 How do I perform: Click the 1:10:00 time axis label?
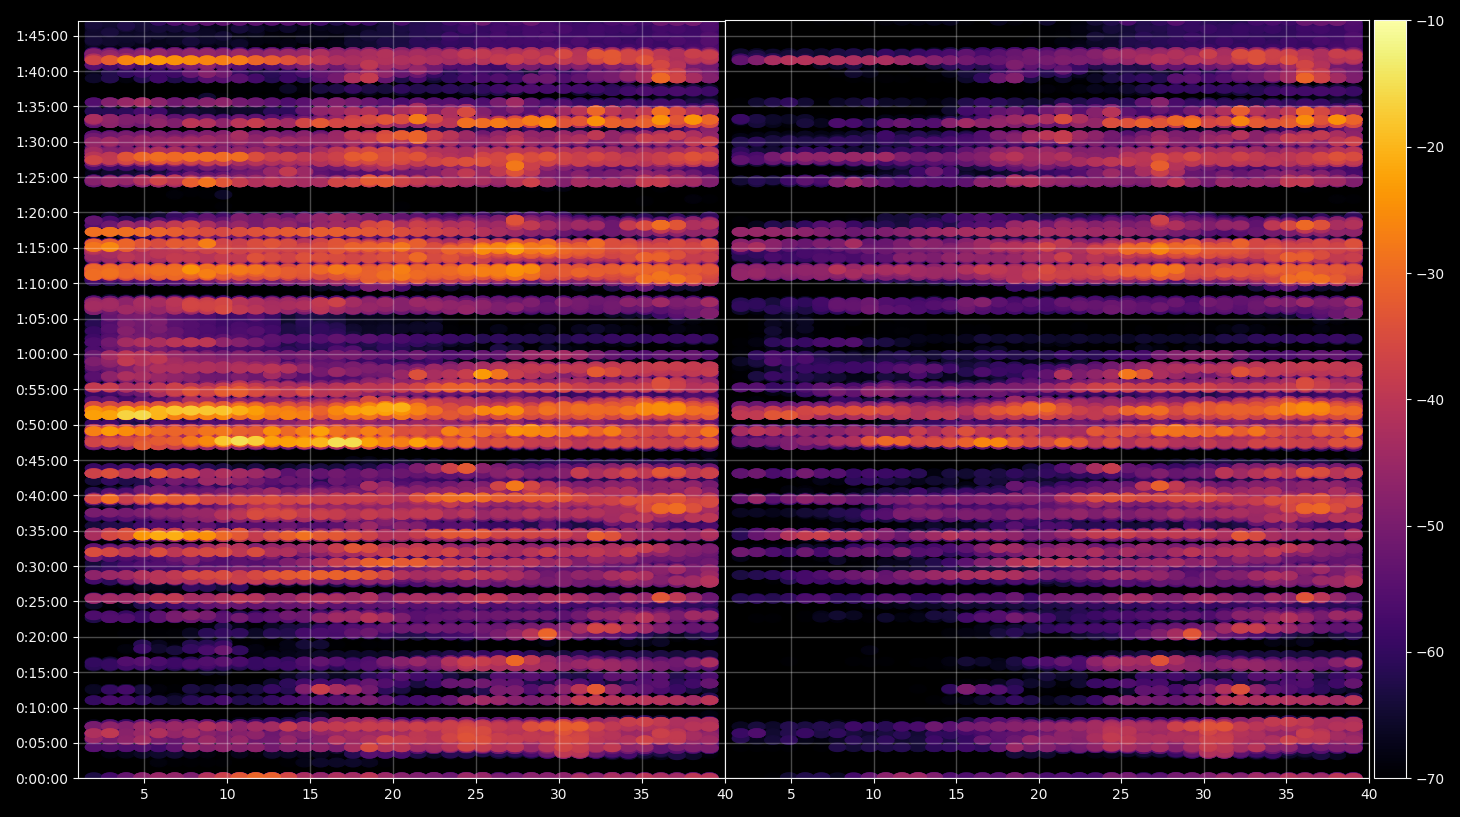pyautogui.click(x=42, y=284)
